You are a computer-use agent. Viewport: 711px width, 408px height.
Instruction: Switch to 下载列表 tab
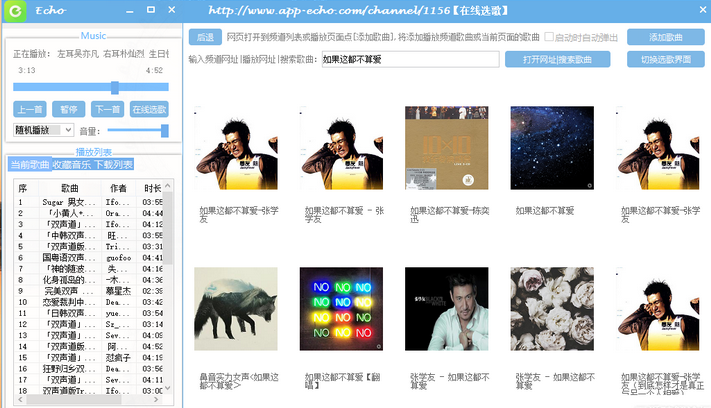click(x=113, y=165)
